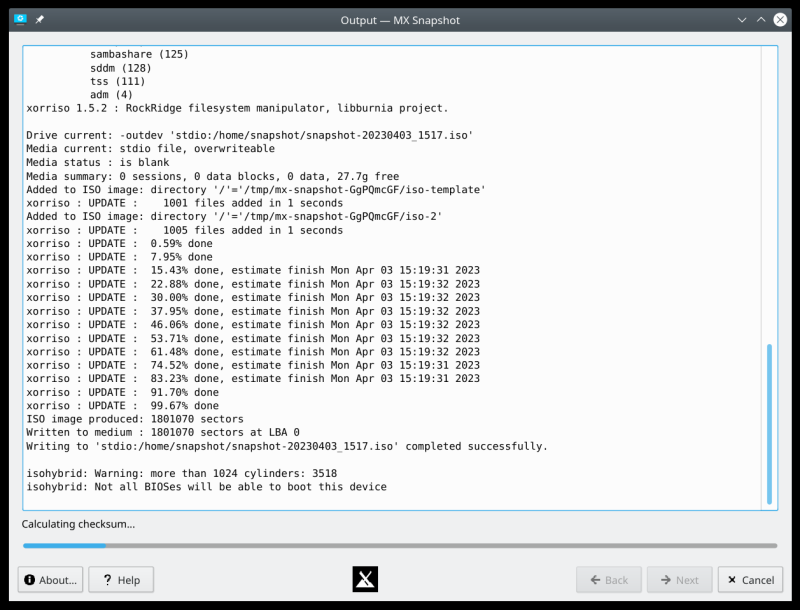Click the 'sddm (128)' group entry
800x610 pixels.
point(121,68)
